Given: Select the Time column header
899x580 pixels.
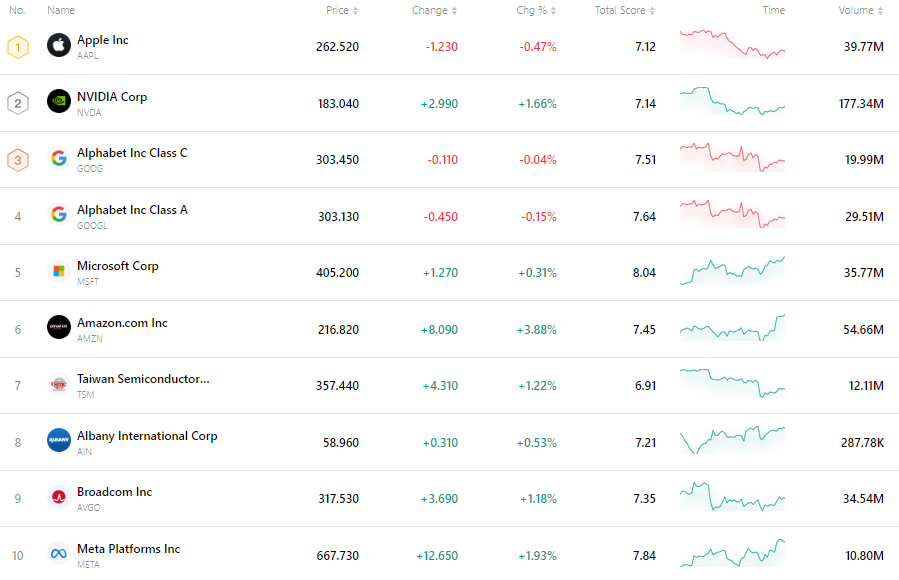Looking at the screenshot, I should [773, 10].
